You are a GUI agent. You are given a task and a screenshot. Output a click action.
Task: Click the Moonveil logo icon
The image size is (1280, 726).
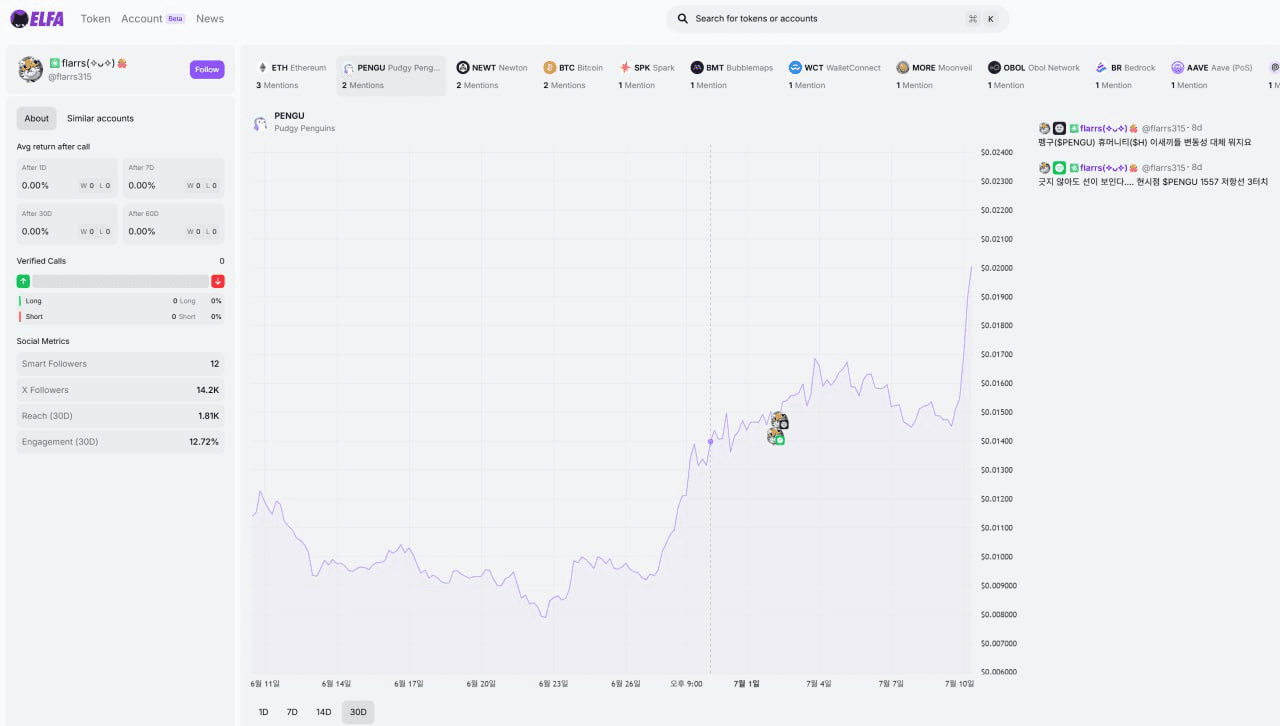(x=903, y=68)
